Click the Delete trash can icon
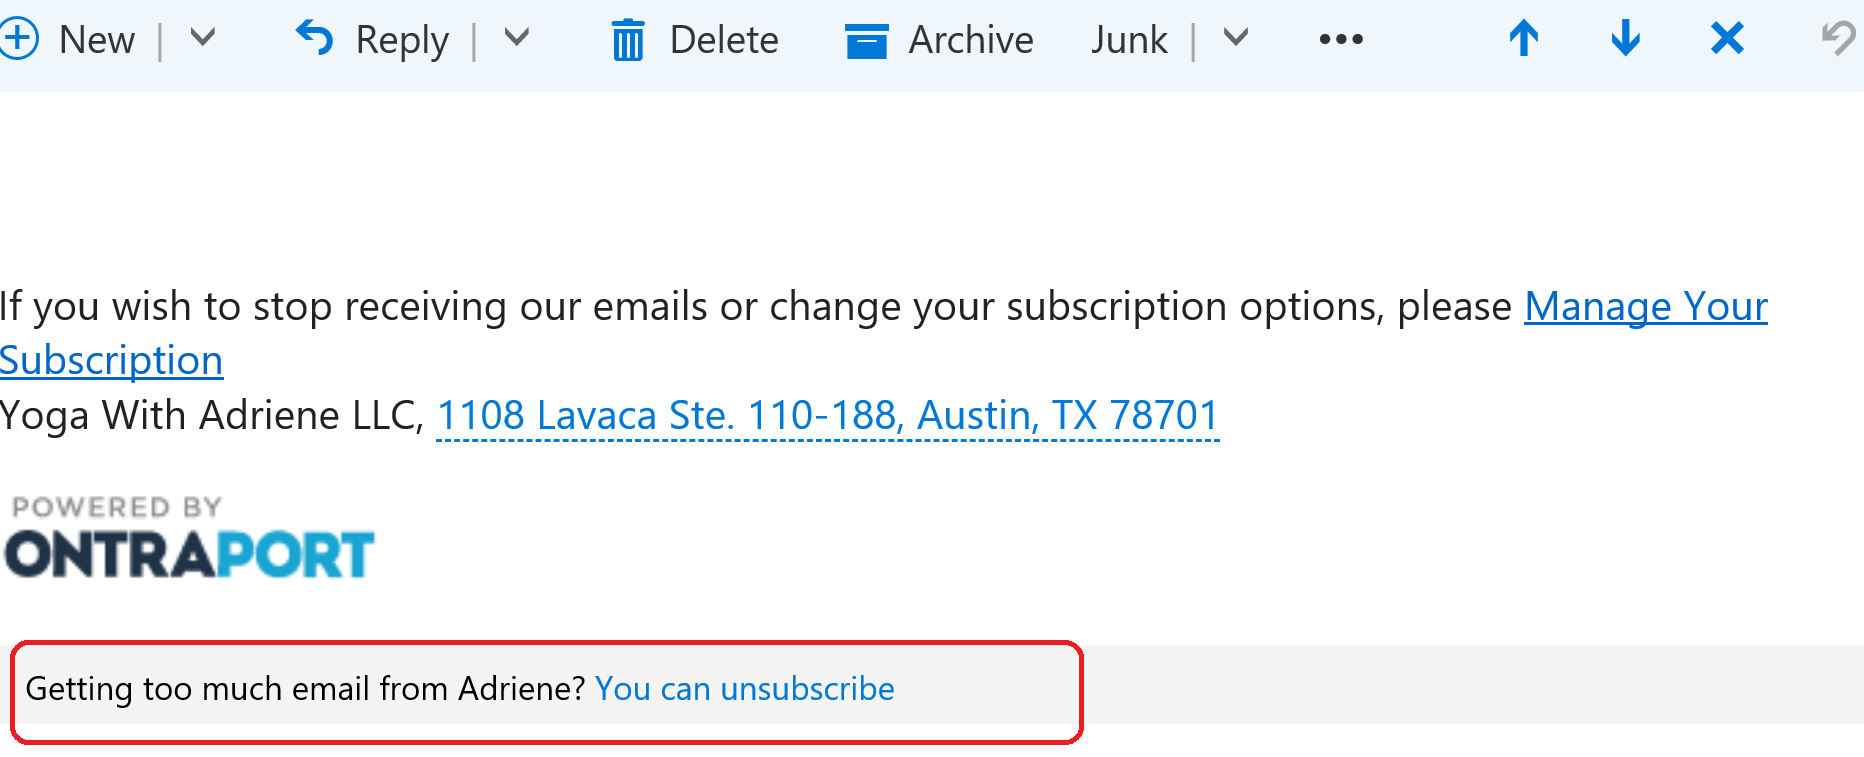Viewport: 1864px width, 757px height. [x=628, y=40]
